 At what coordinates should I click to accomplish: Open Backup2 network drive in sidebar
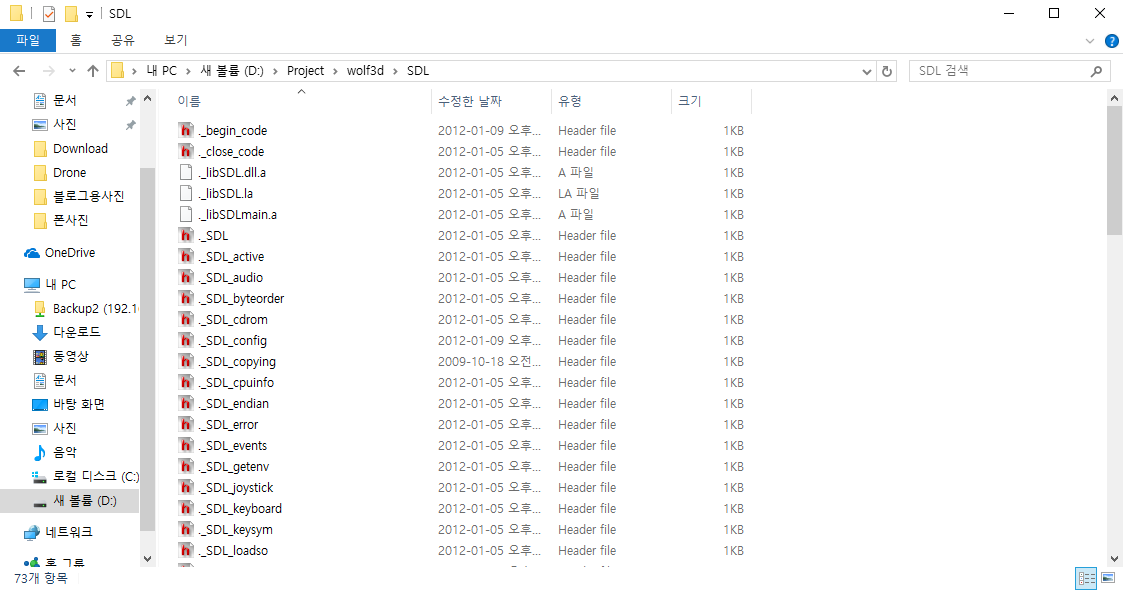pyautogui.click(x=95, y=309)
